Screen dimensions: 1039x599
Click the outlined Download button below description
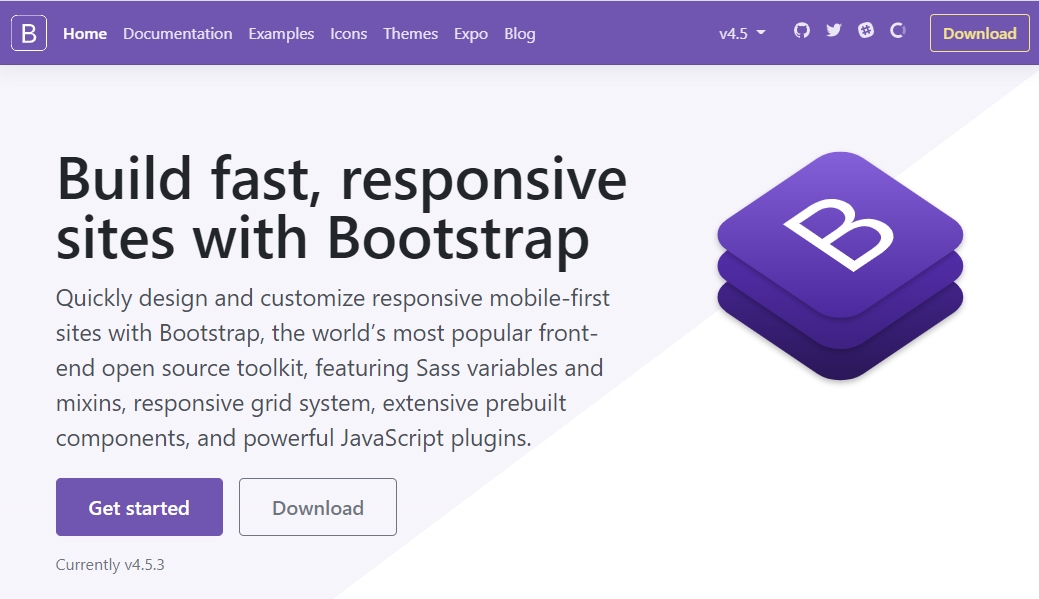[318, 507]
